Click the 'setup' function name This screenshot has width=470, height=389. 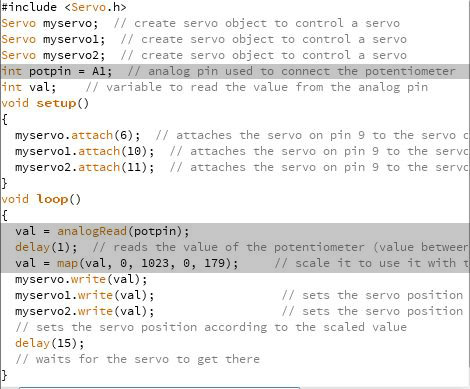coord(56,103)
